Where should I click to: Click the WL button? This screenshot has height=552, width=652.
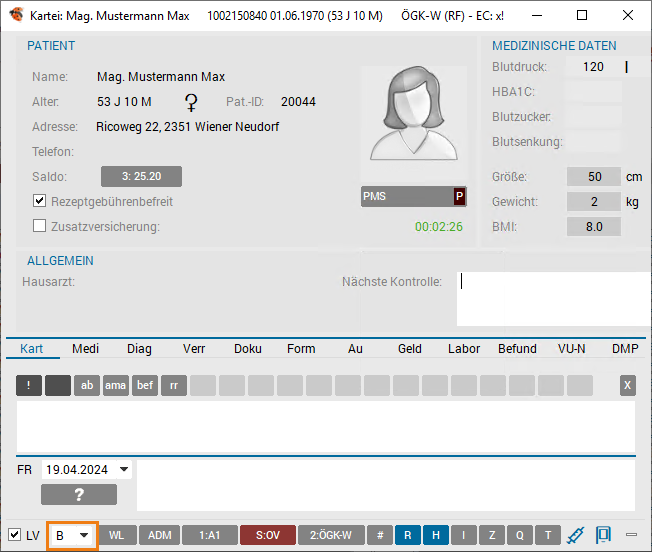coord(116,535)
